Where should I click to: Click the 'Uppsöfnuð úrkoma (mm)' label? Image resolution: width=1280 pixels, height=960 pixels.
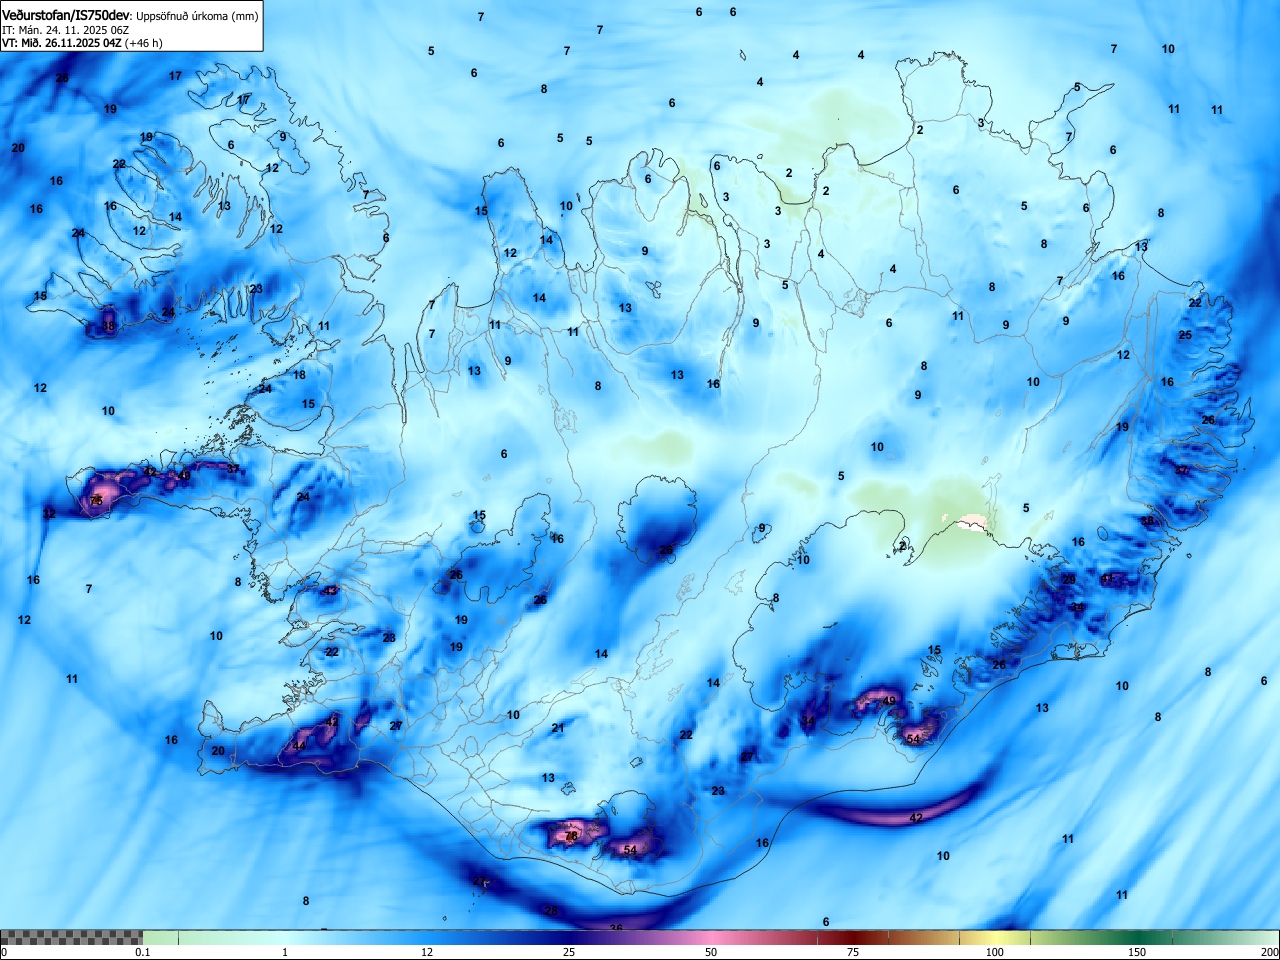[x=197, y=17]
